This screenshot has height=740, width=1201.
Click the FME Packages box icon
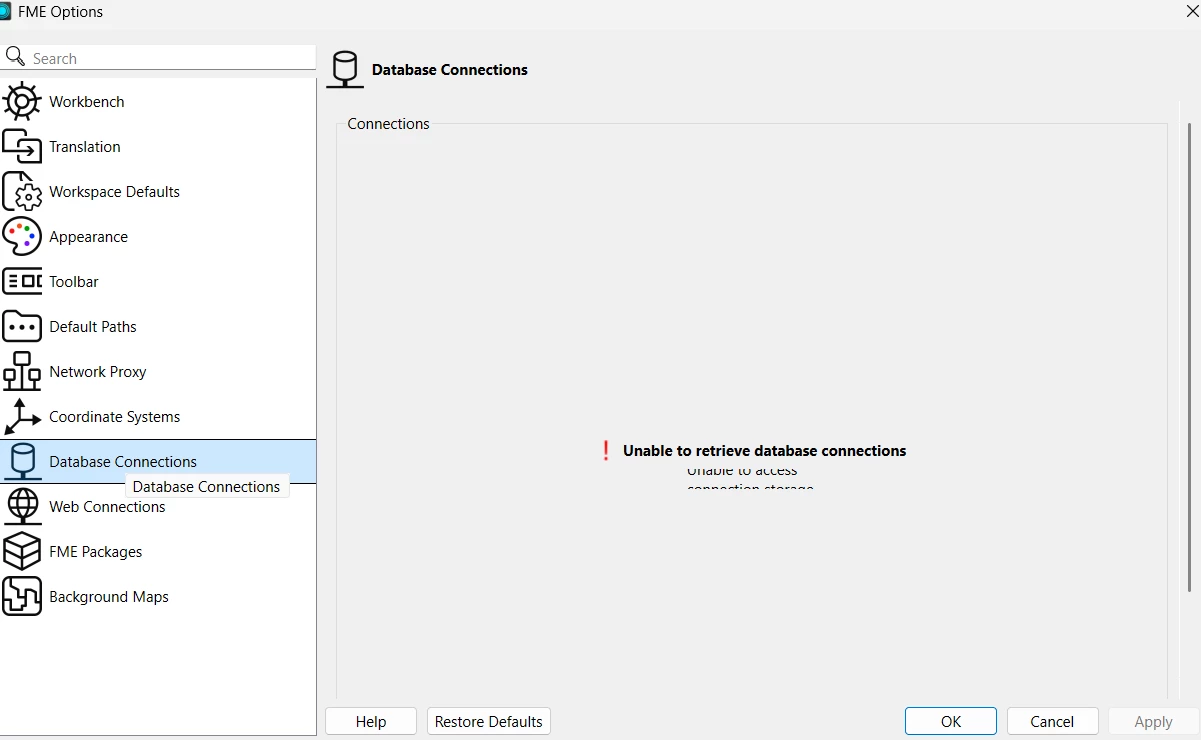pos(22,552)
